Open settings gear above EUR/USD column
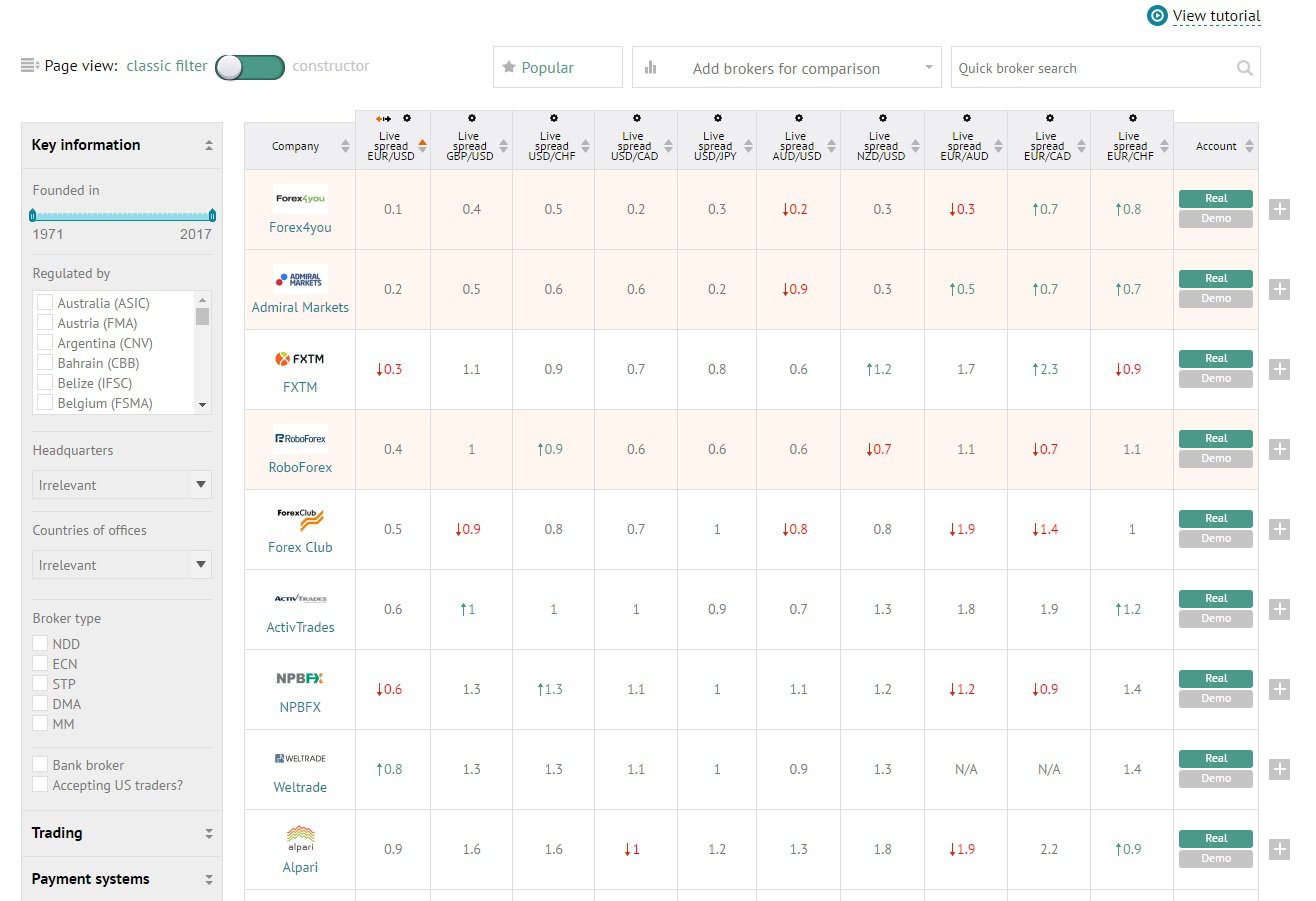The height and width of the screenshot is (901, 1316). (407, 118)
